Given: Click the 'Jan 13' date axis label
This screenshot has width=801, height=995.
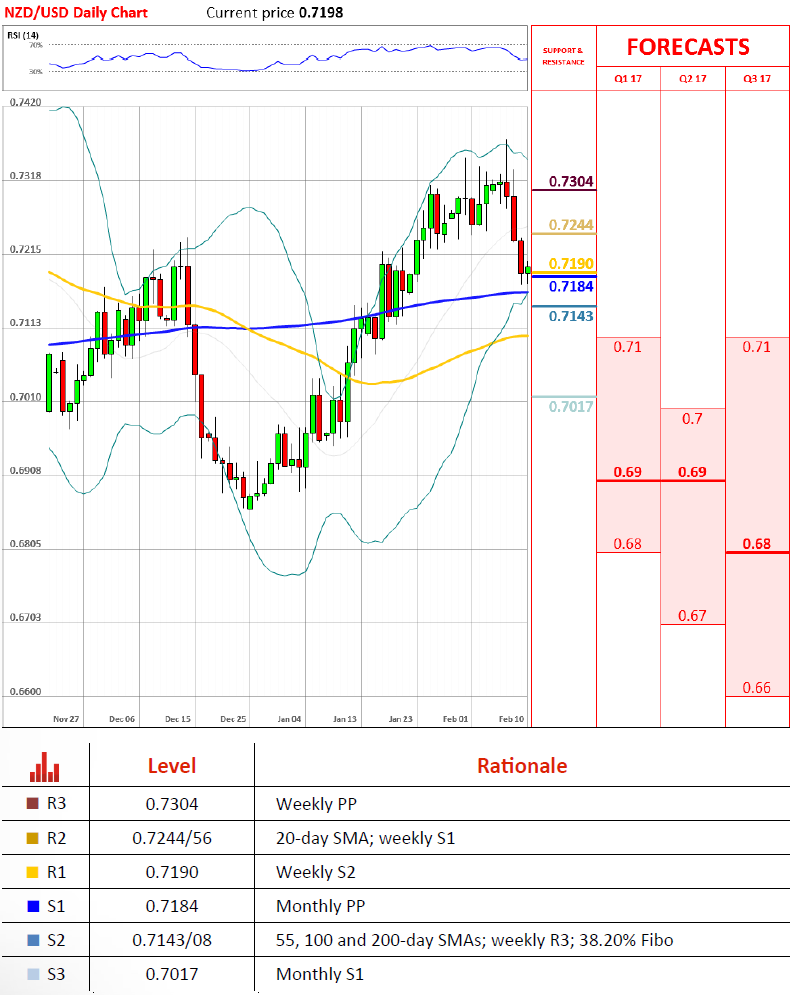Looking at the screenshot, I should [x=345, y=719].
